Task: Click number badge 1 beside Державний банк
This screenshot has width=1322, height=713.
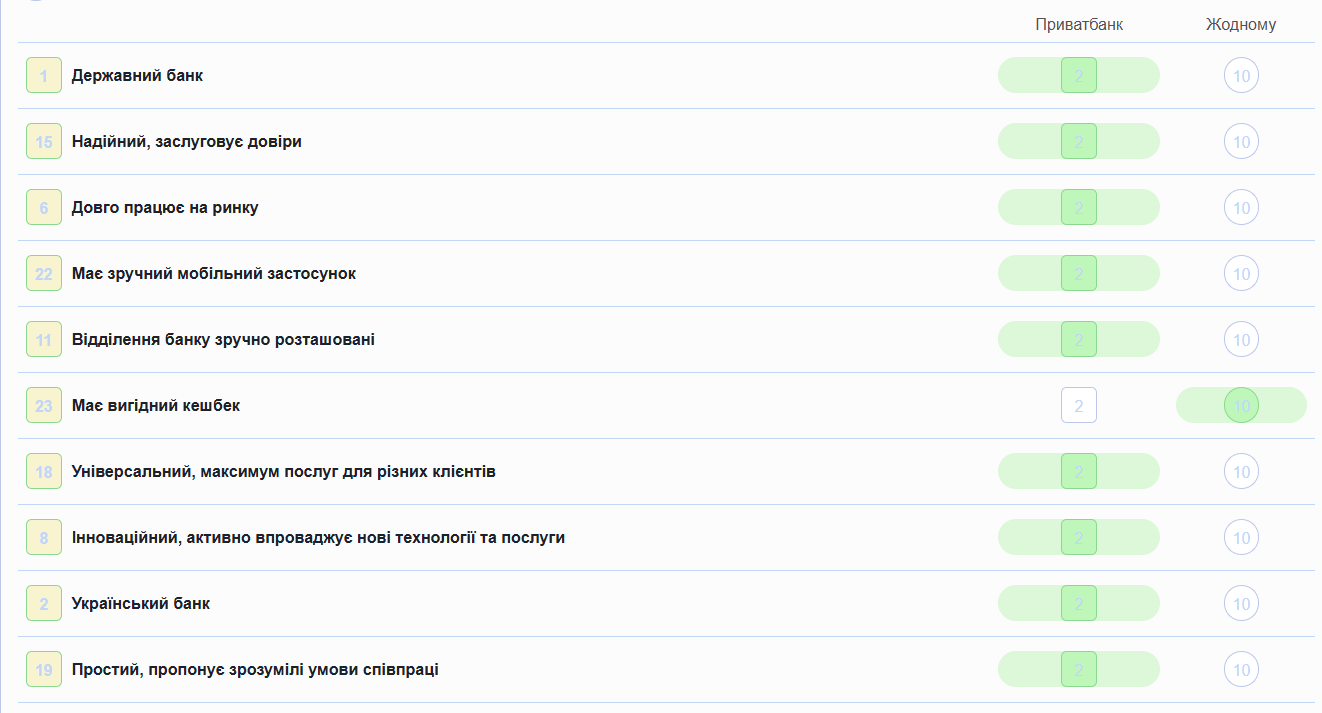Action: pyautogui.click(x=44, y=75)
